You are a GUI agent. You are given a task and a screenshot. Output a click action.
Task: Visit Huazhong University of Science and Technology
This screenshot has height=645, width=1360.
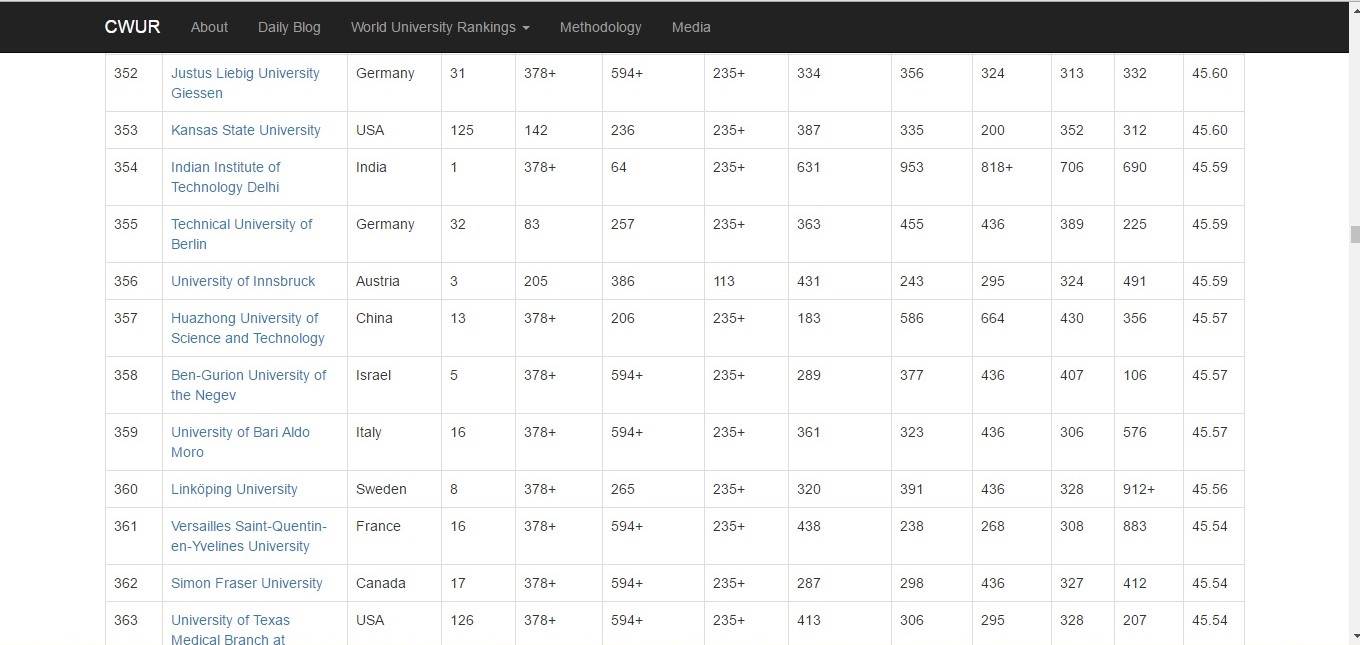tap(245, 319)
